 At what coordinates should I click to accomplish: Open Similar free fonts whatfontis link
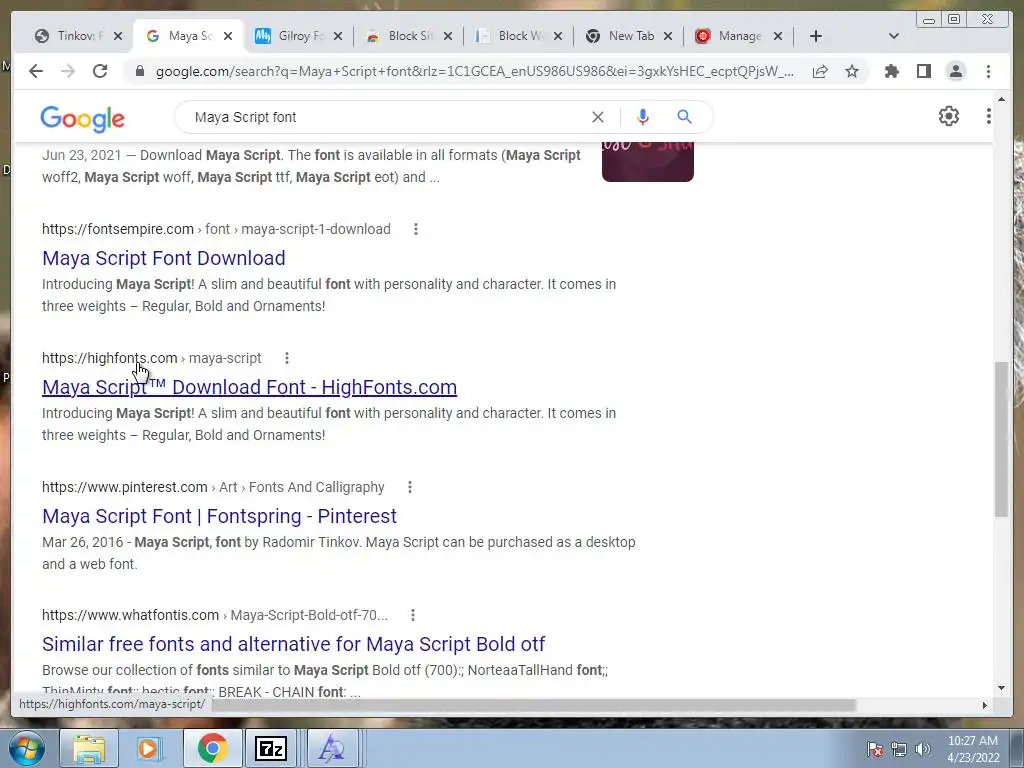coord(293,644)
